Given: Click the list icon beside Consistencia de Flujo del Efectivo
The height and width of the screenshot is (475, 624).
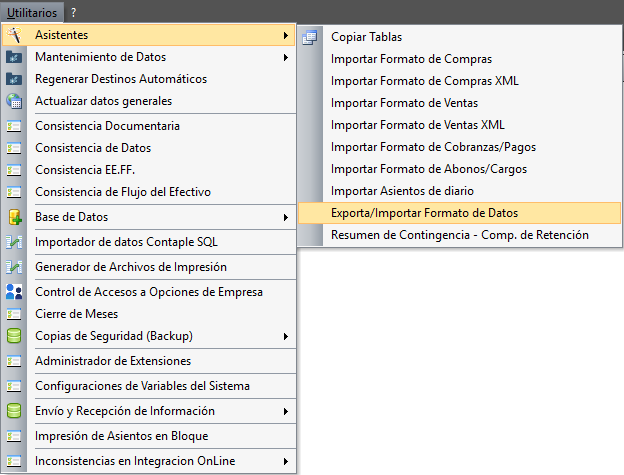Looking at the screenshot, I should (x=14, y=192).
